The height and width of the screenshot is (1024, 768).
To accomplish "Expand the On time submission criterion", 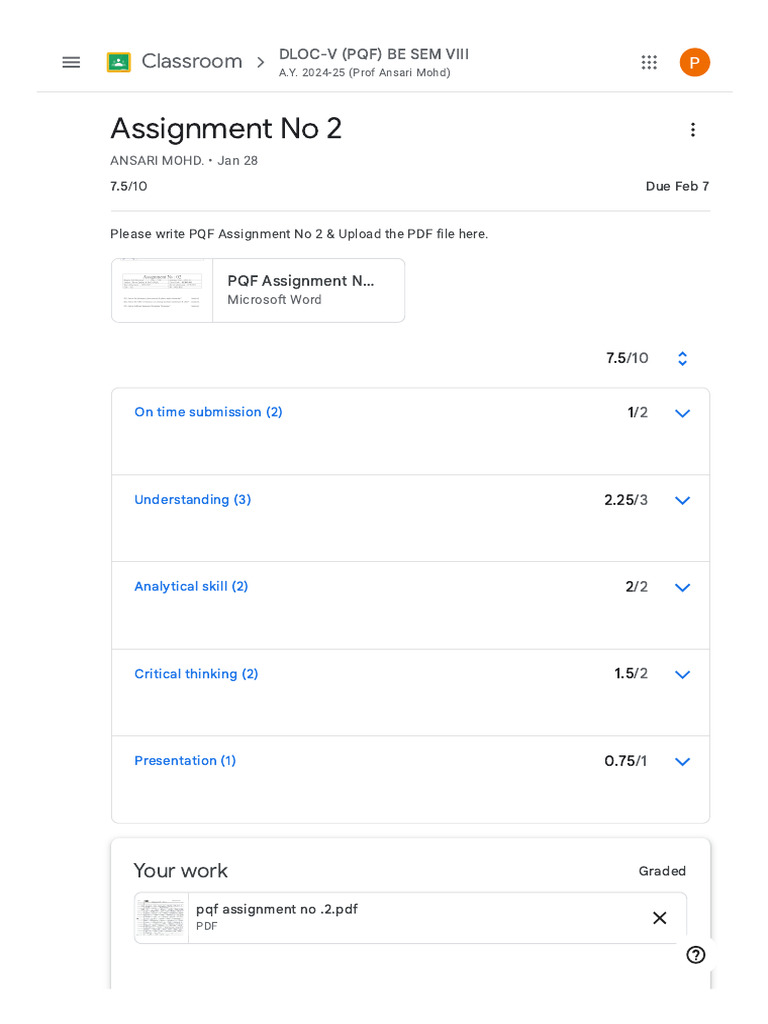I will coord(683,413).
